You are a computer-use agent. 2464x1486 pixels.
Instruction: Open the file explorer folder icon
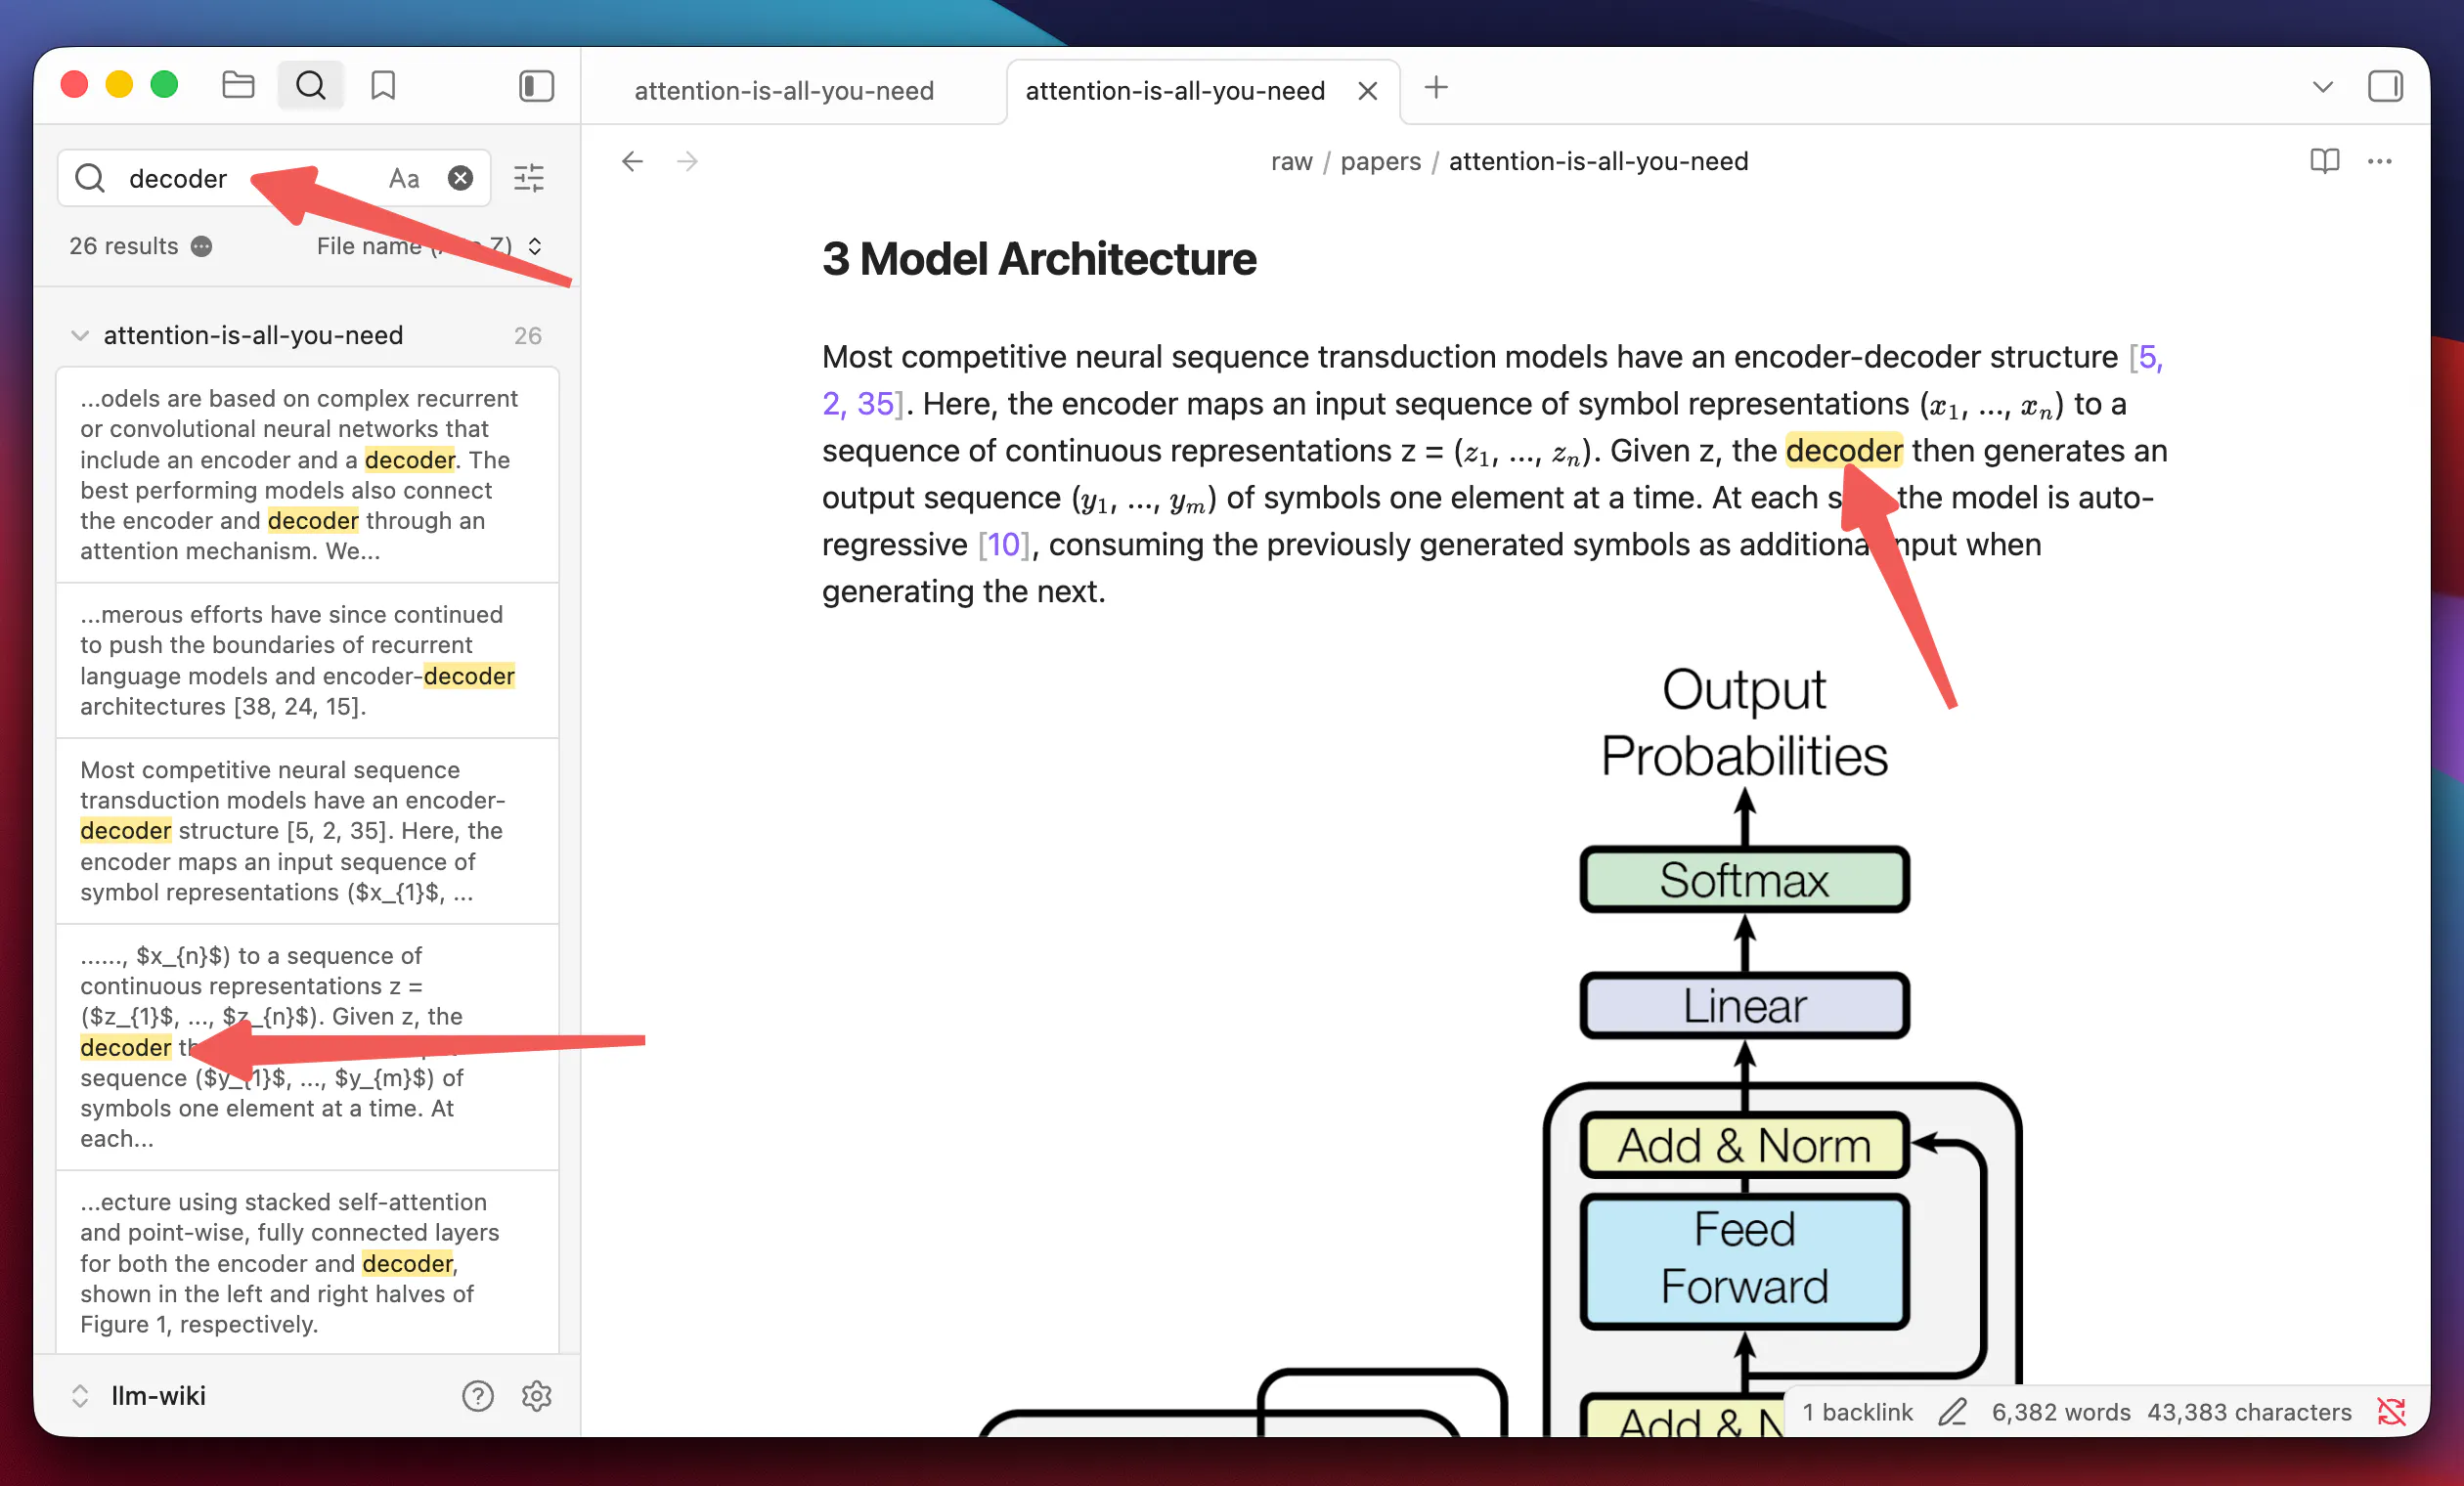[238, 86]
